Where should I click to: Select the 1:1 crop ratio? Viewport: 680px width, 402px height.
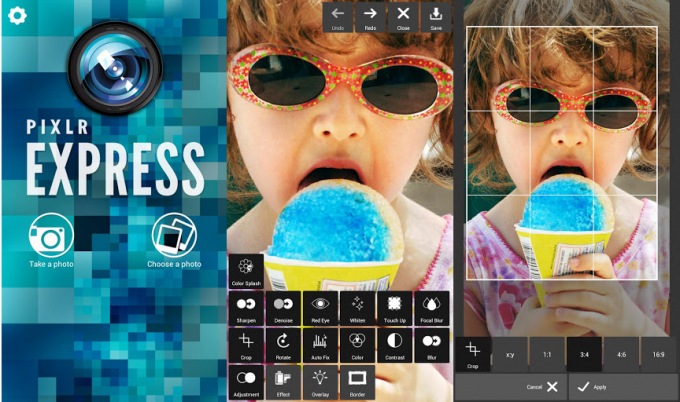(x=548, y=354)
